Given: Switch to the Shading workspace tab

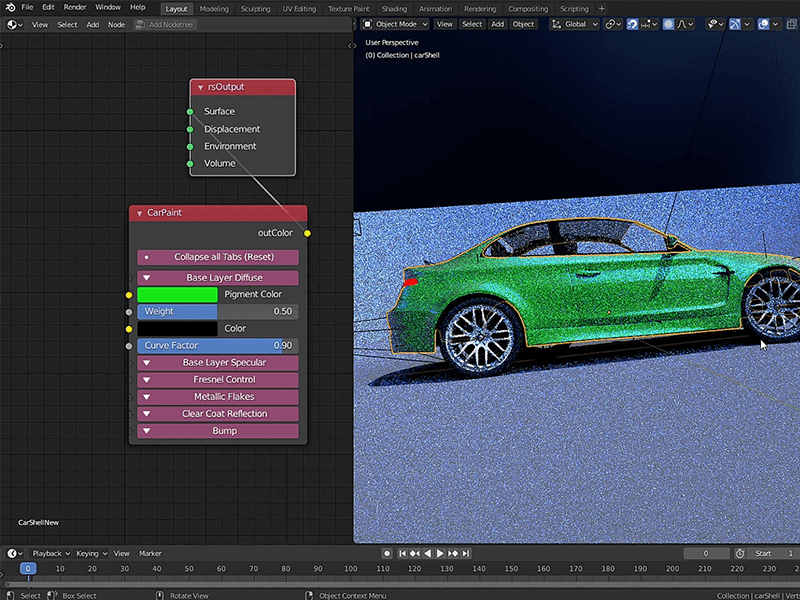Looking at the screenshot, I should pyautogui.click(x=394, y=8).
